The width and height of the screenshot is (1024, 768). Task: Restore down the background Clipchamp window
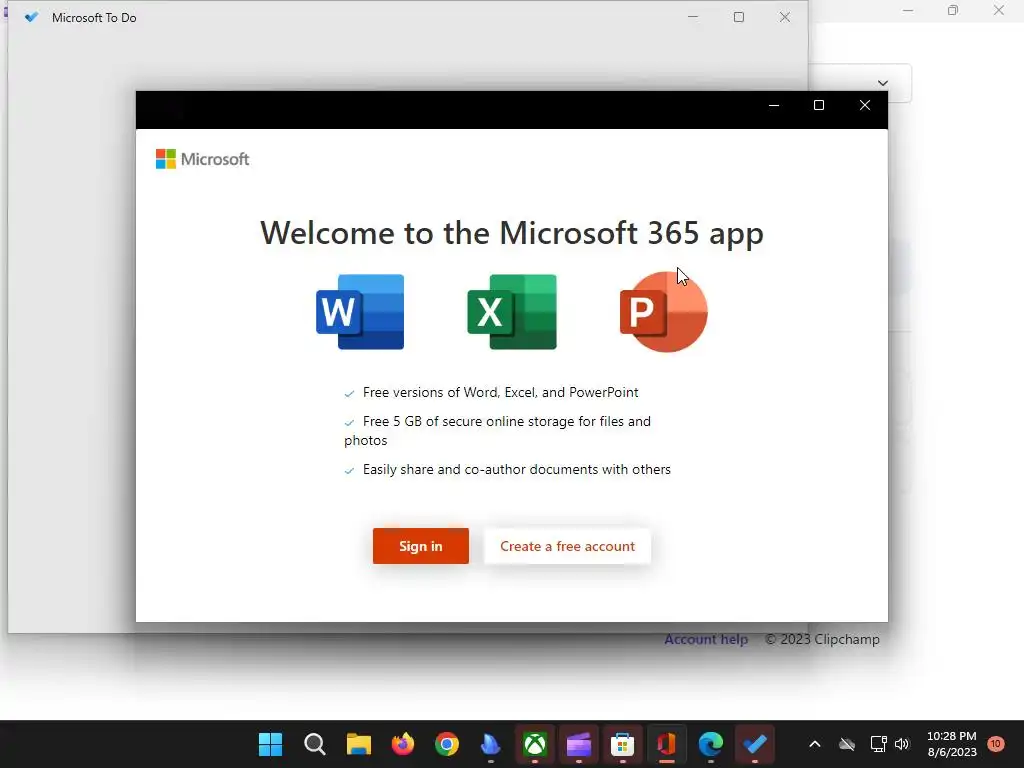(953, 10)
